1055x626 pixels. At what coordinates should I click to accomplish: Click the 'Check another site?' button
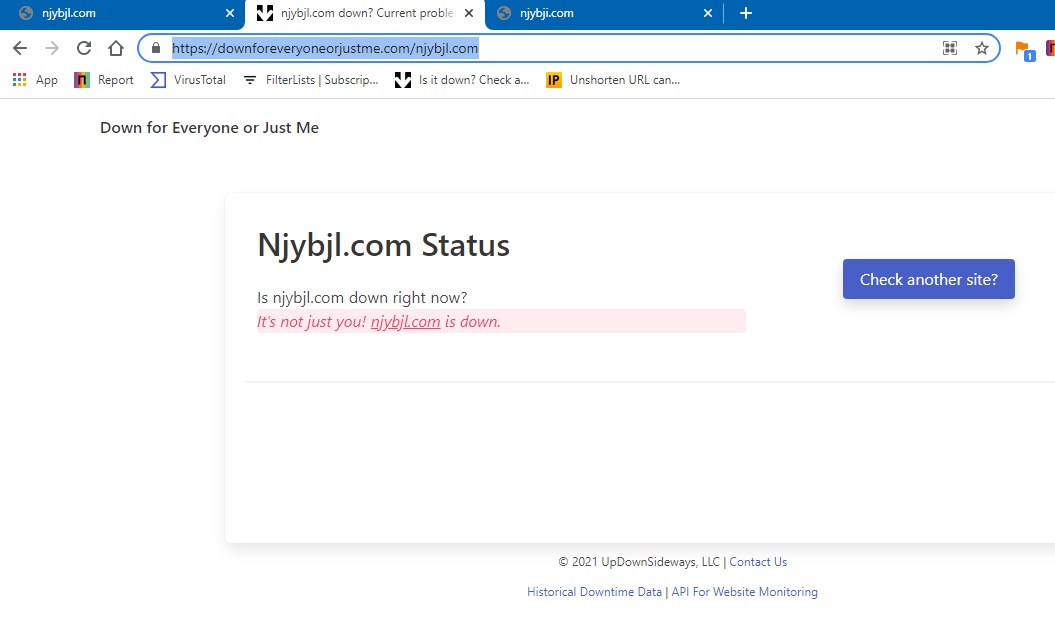(x=929, y=279)
